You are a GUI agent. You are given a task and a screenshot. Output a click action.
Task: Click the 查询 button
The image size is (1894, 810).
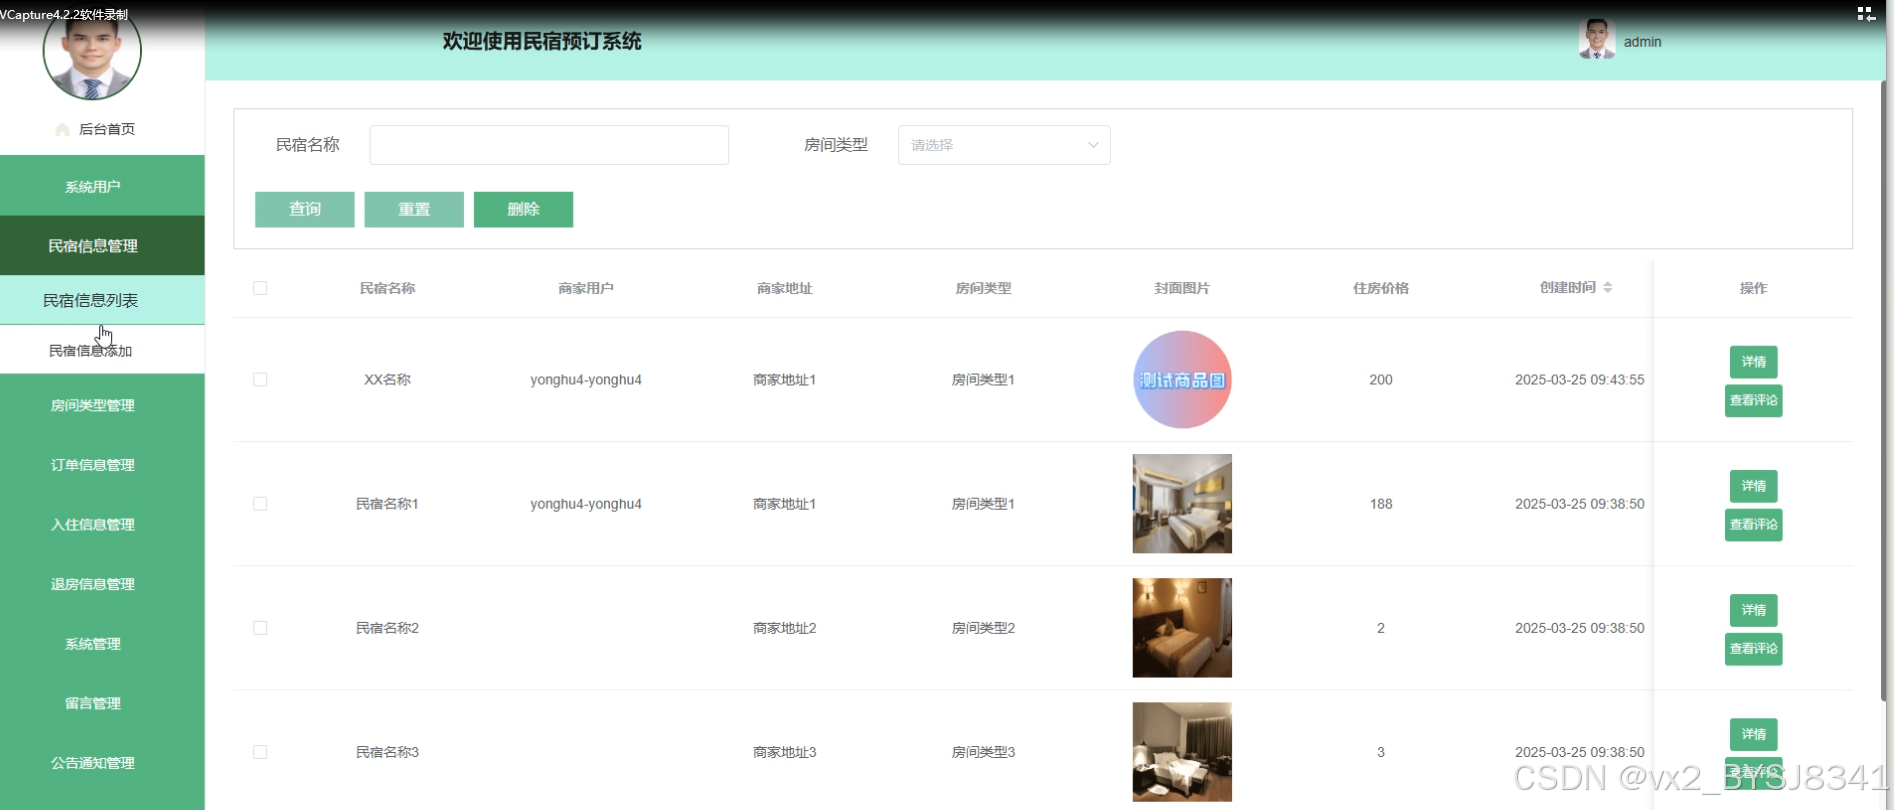pyautogui.click(x=305, y=209)
